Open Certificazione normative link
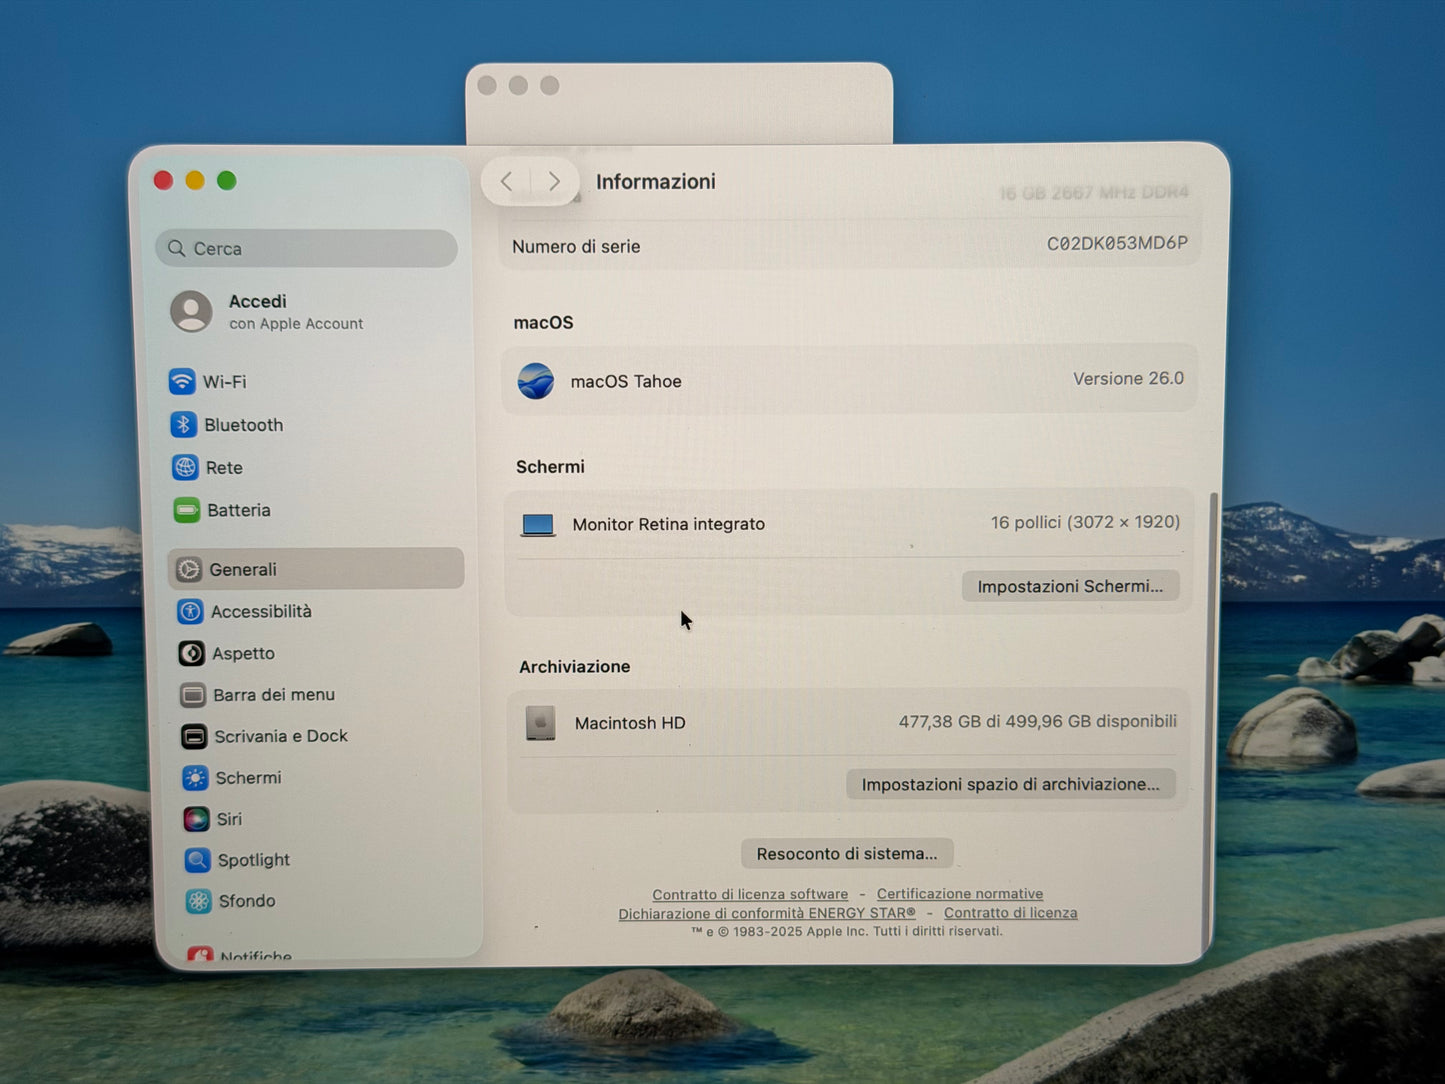 960,894
